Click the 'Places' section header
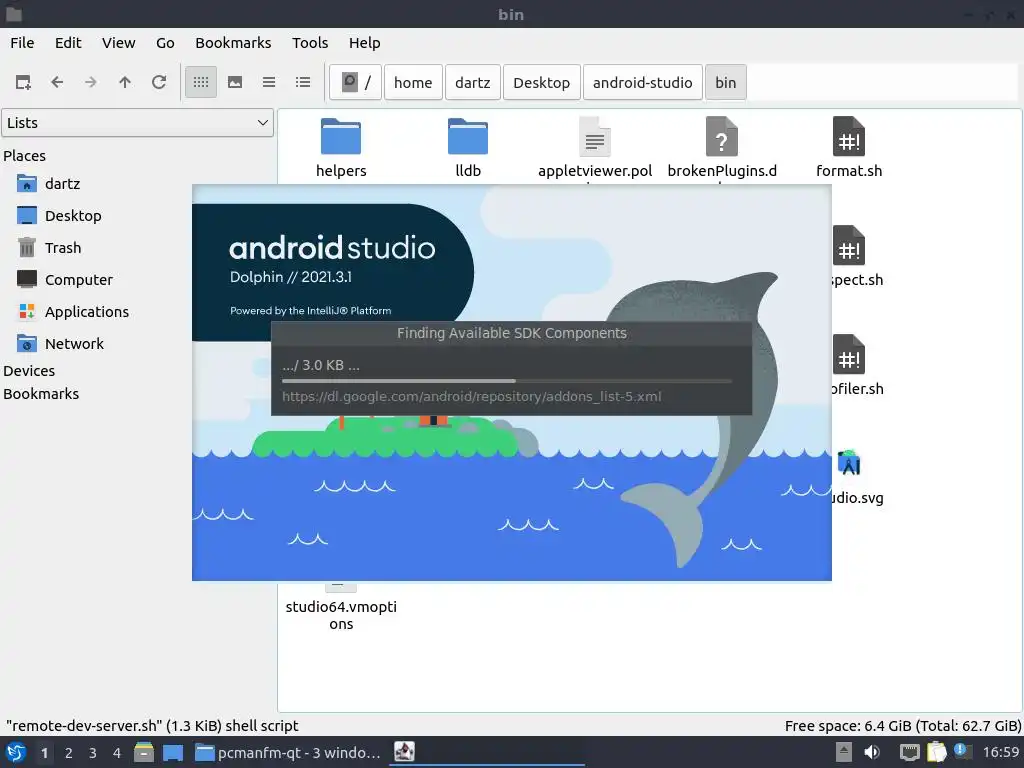Viewport: 1024px width, 768px height. pos(25,156)
